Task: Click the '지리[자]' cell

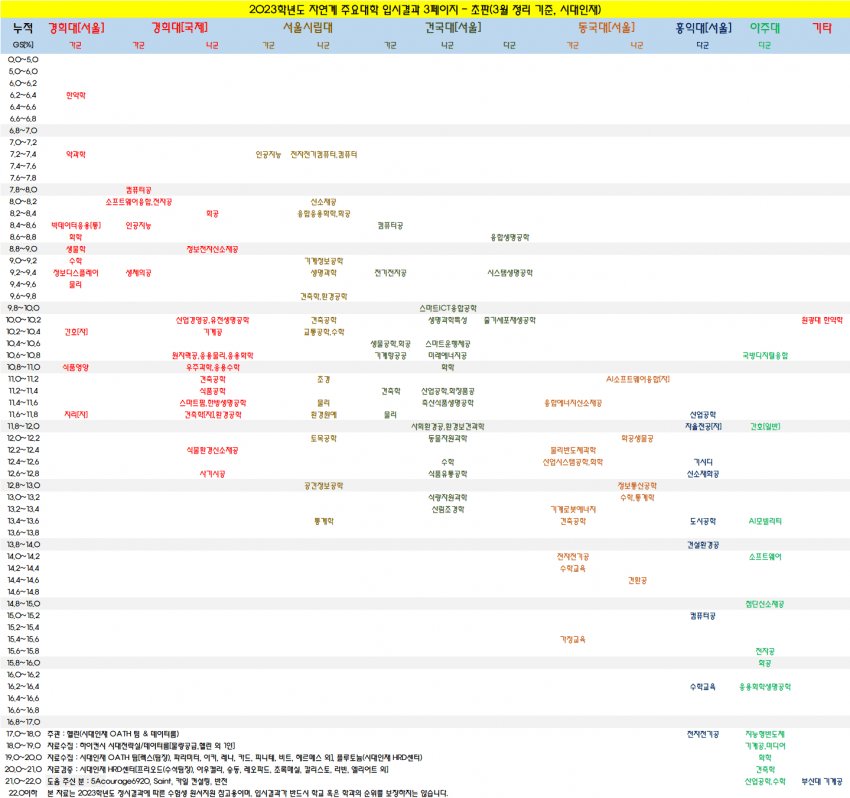Action: (76, 414)
